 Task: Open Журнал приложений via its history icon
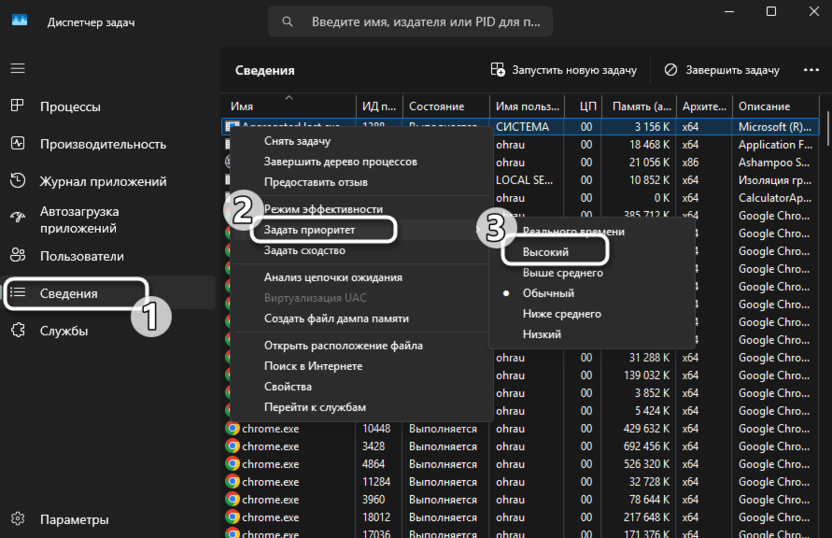[x=17, y=181]
